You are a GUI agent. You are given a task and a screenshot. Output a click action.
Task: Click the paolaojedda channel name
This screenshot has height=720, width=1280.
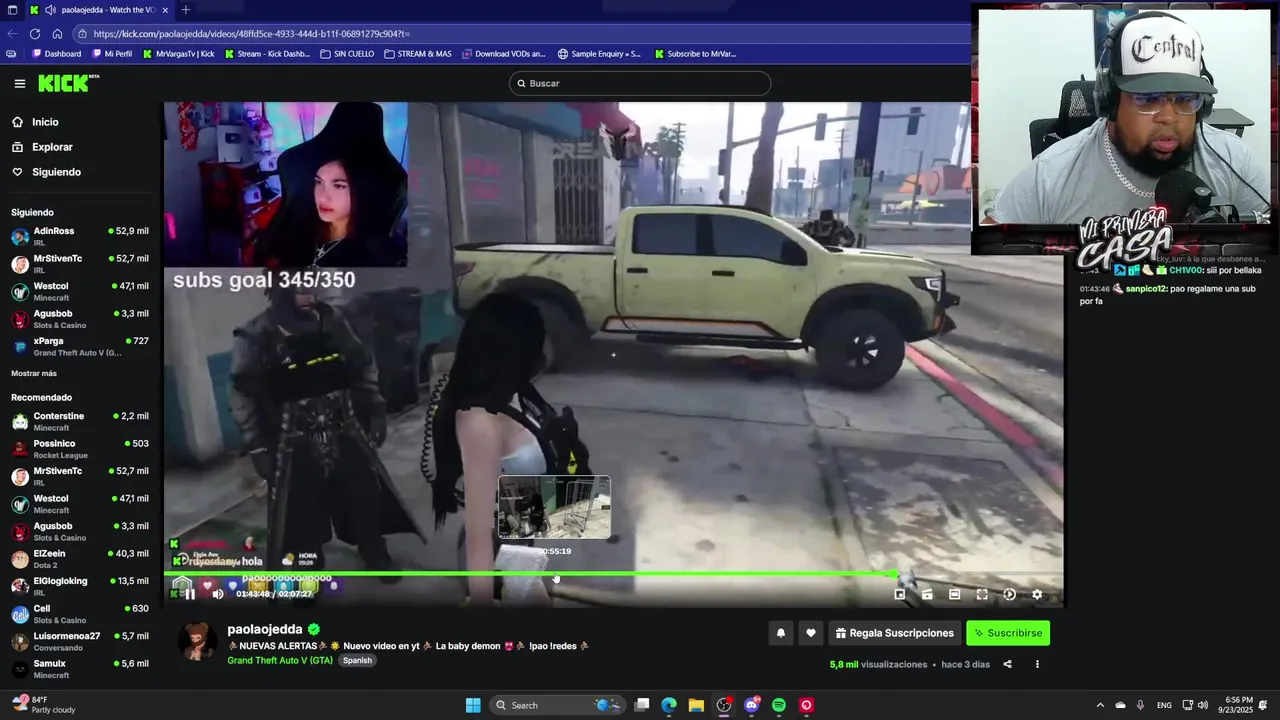coord(265,629)
